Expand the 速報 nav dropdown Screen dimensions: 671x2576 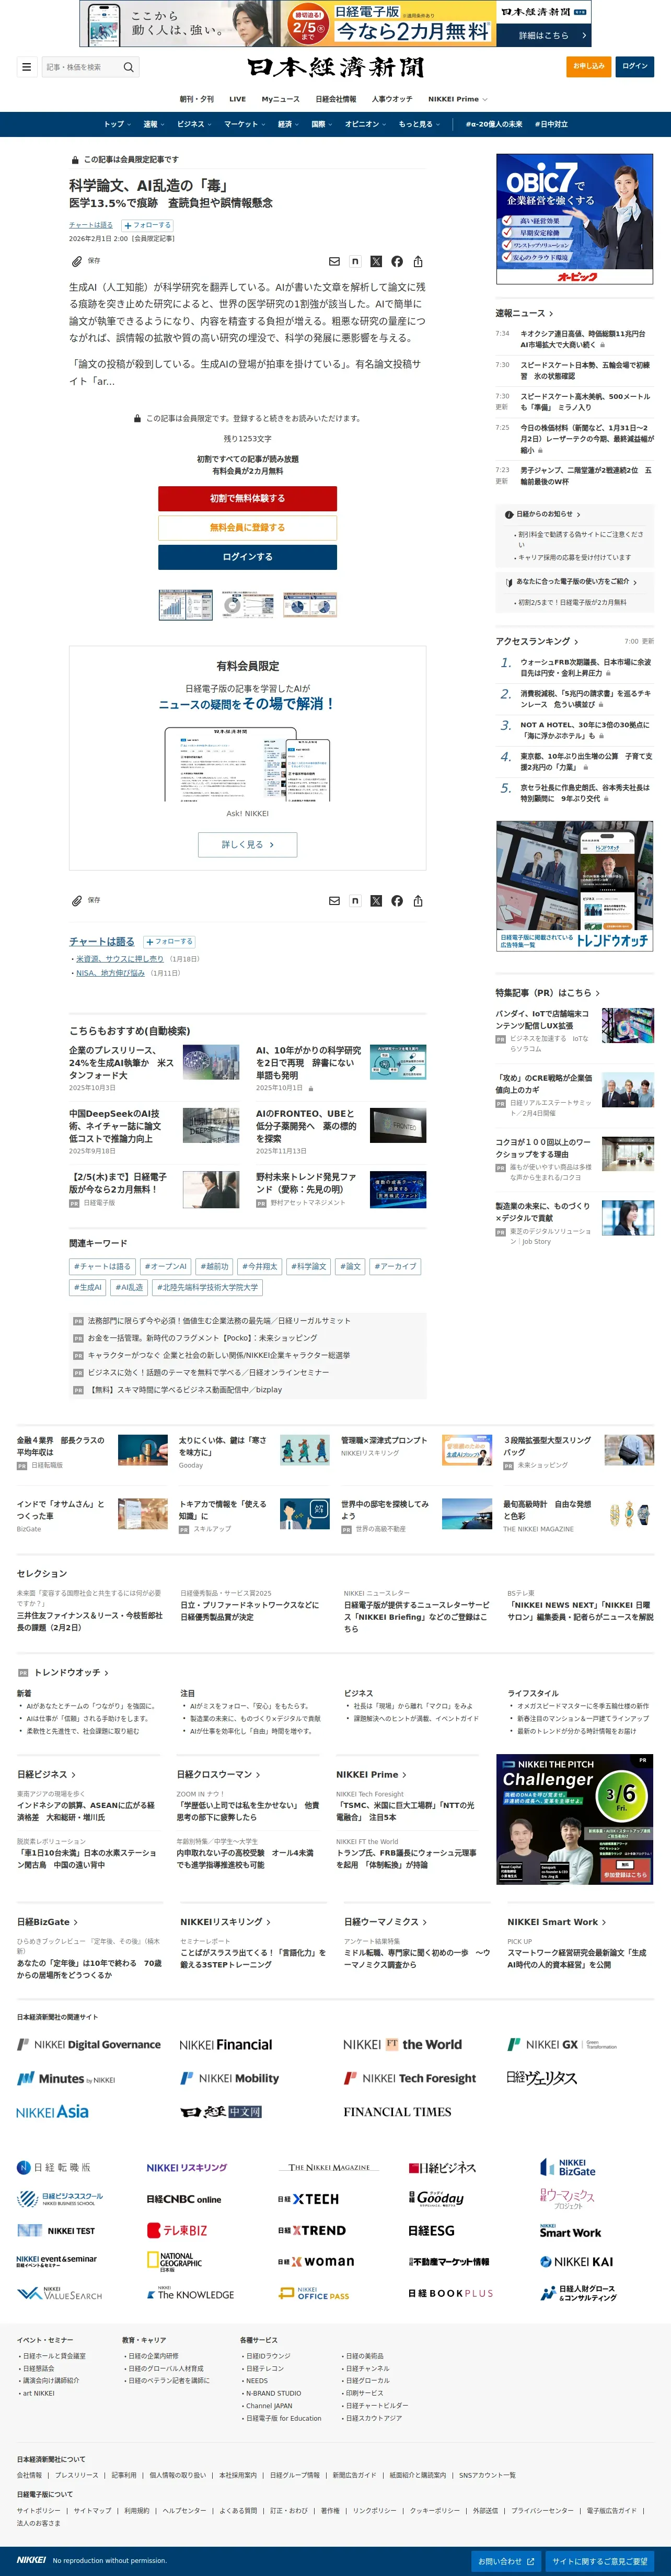click(153, 124)
